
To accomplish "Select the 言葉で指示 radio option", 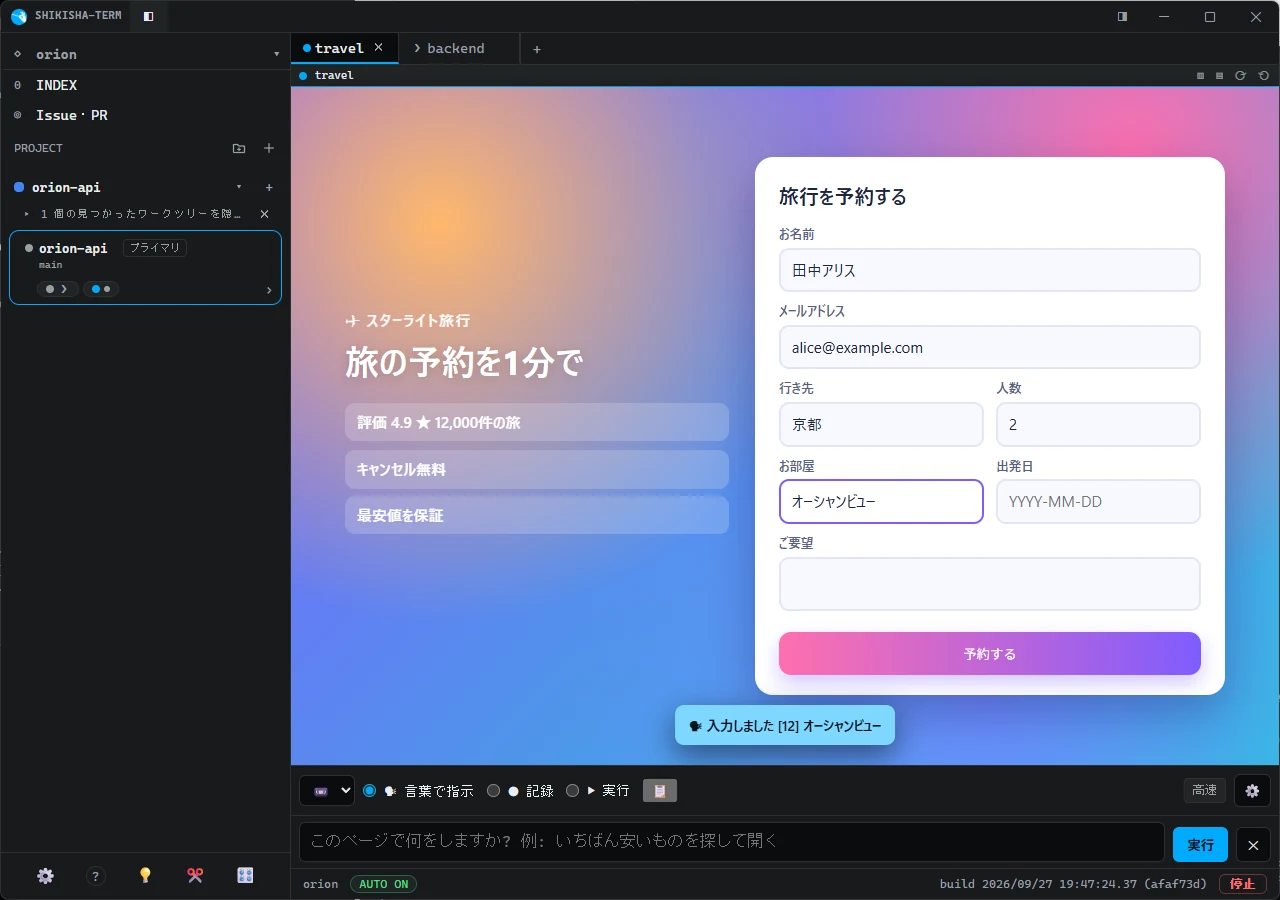I will click(x=370, y=790).
